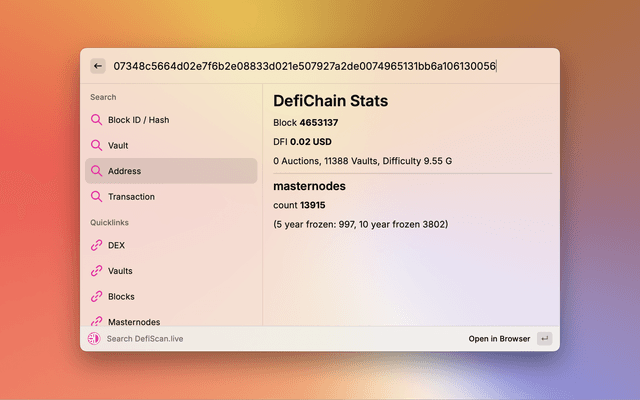Select the highlighted Address item
Image resolution: width=640 pixels, height=400 pixels.
point(170,171)
